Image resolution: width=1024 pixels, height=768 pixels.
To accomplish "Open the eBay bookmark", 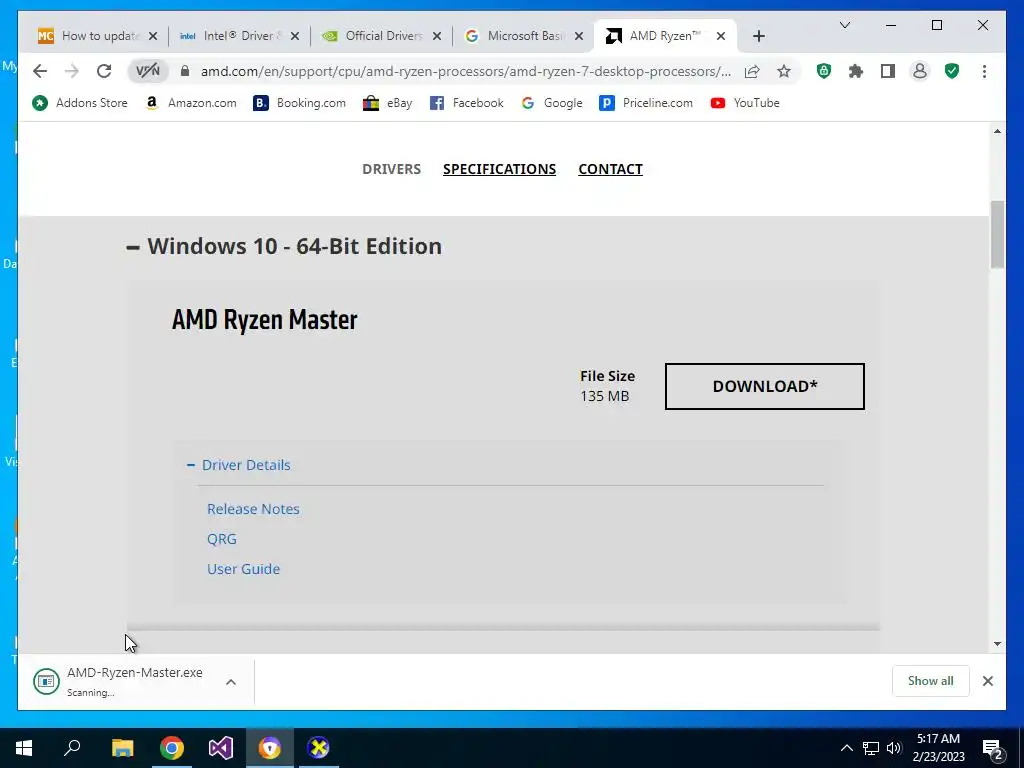I will (x=388, y=103).
